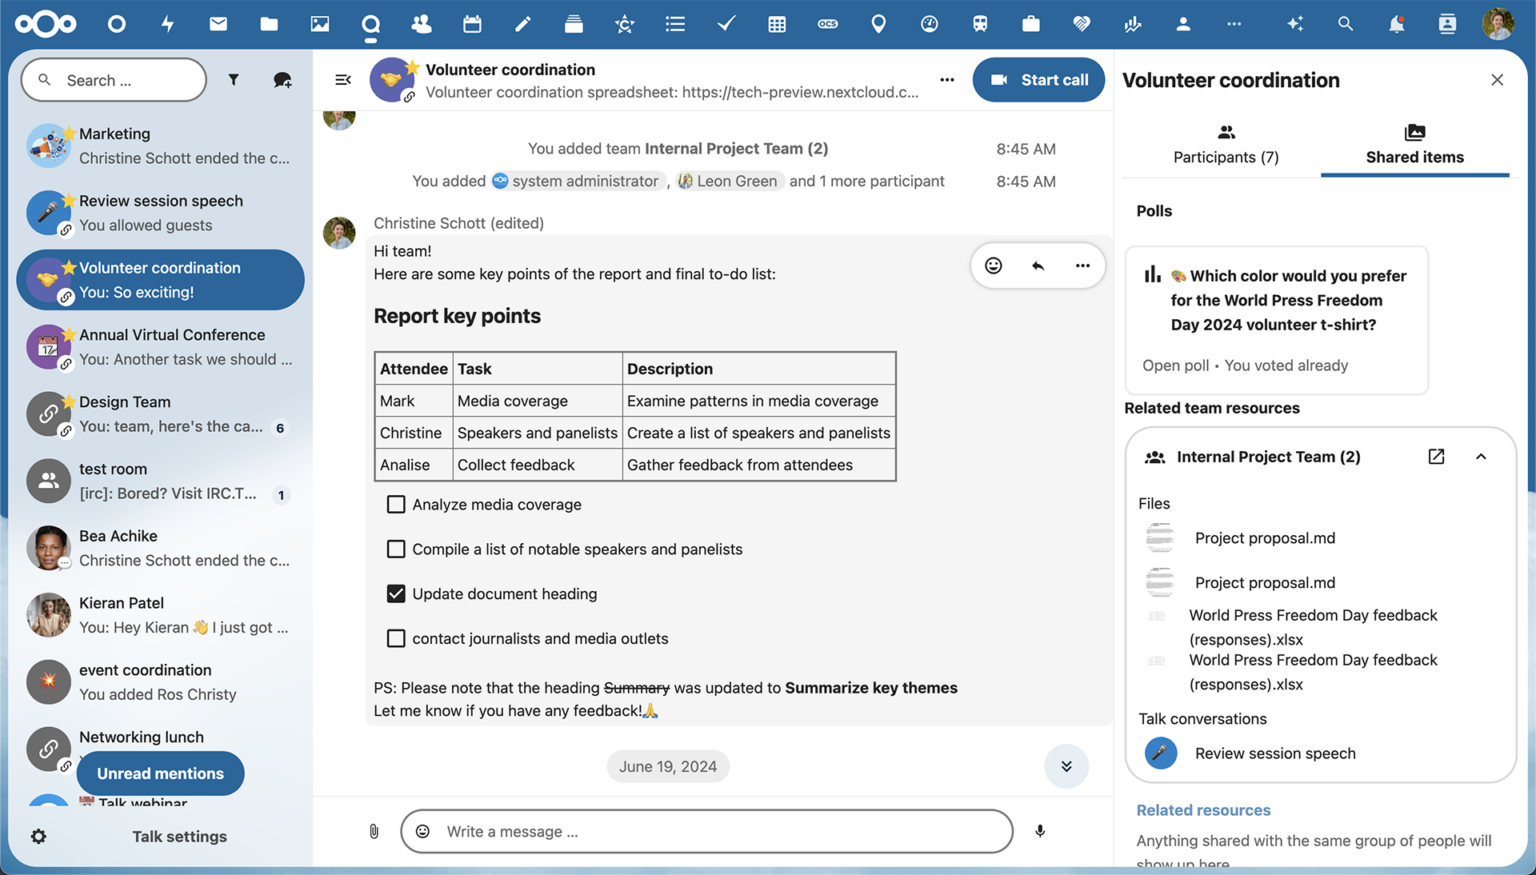This screenshot has height=875, width=1536.
Task: Open the three-dot menu on Christine's message
Action: 1082,265
